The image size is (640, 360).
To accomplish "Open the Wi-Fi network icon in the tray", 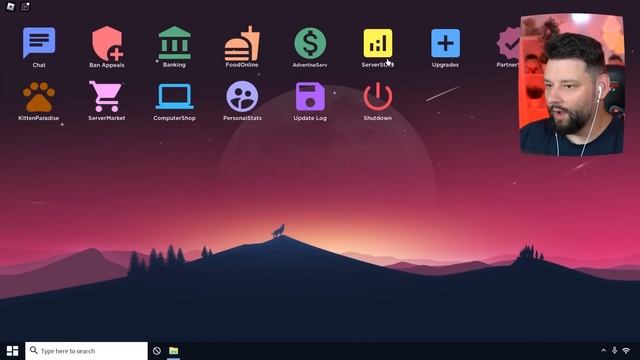I will coord(626,351).
